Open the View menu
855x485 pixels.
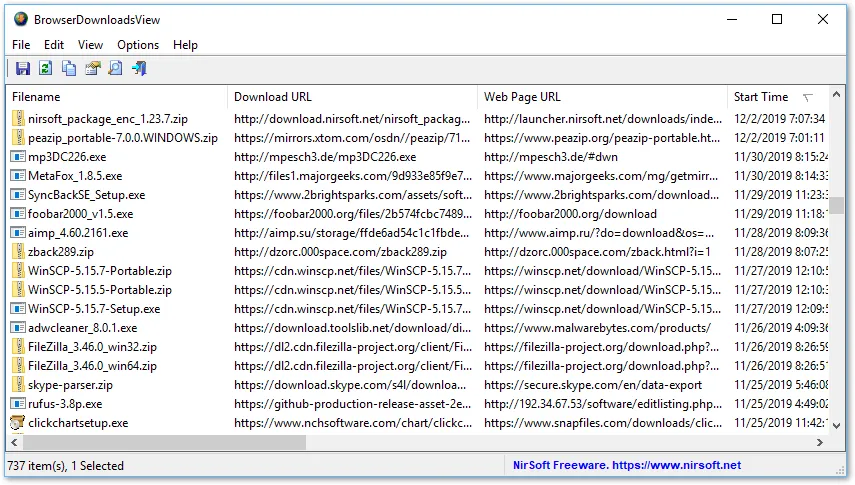click(x=90, y=45)
